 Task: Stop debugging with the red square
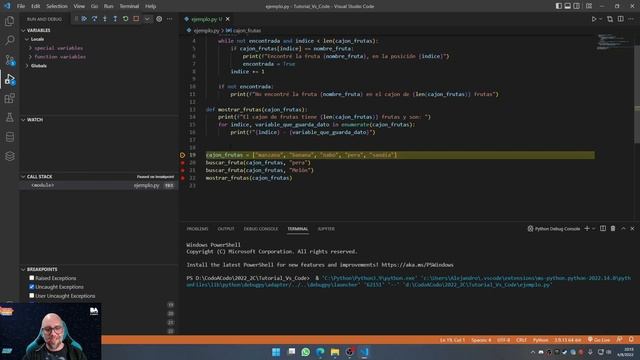[136, 19]
